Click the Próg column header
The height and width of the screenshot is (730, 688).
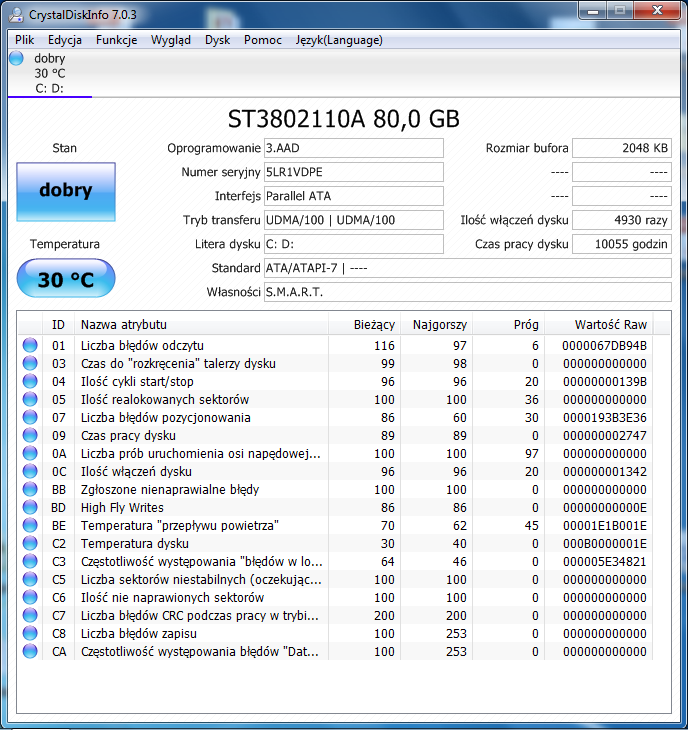(x=509, y=324)
